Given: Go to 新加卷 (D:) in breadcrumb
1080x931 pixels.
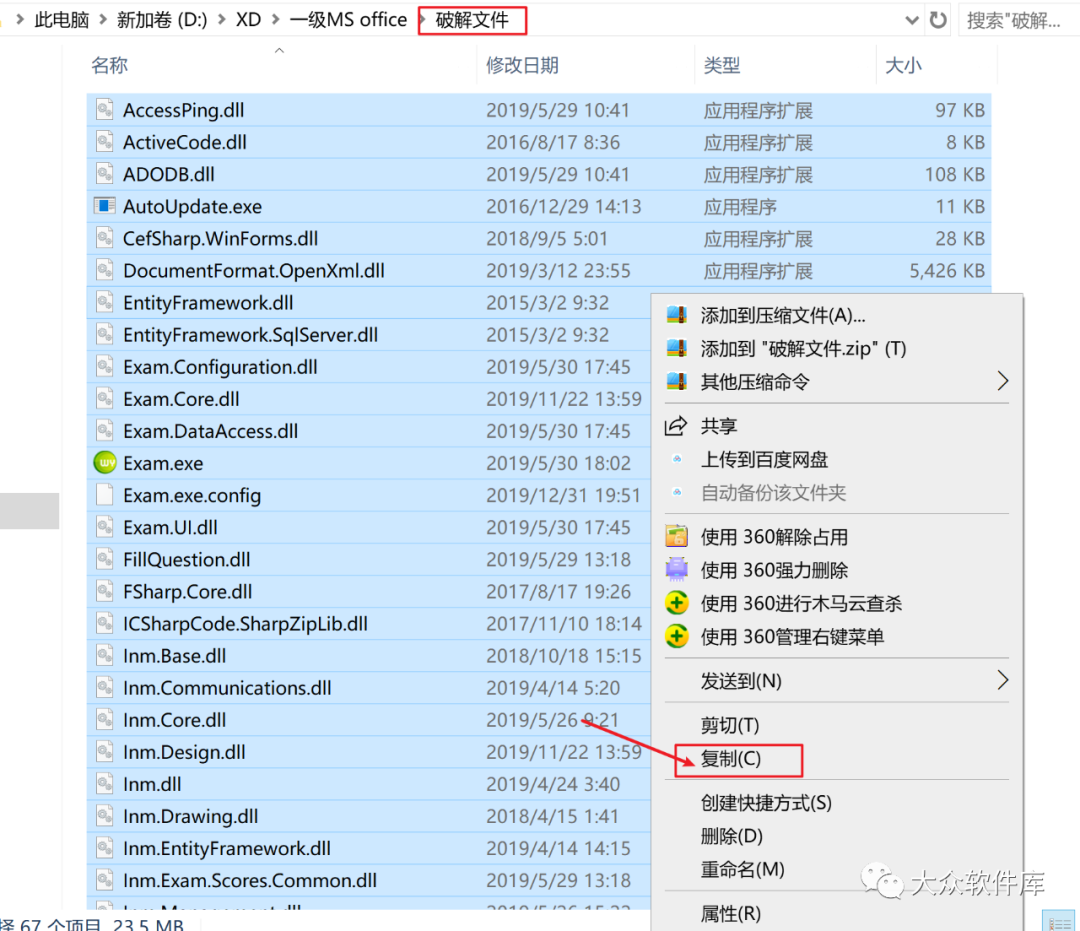Looking at the screenshot, I should tap(162, 20).
